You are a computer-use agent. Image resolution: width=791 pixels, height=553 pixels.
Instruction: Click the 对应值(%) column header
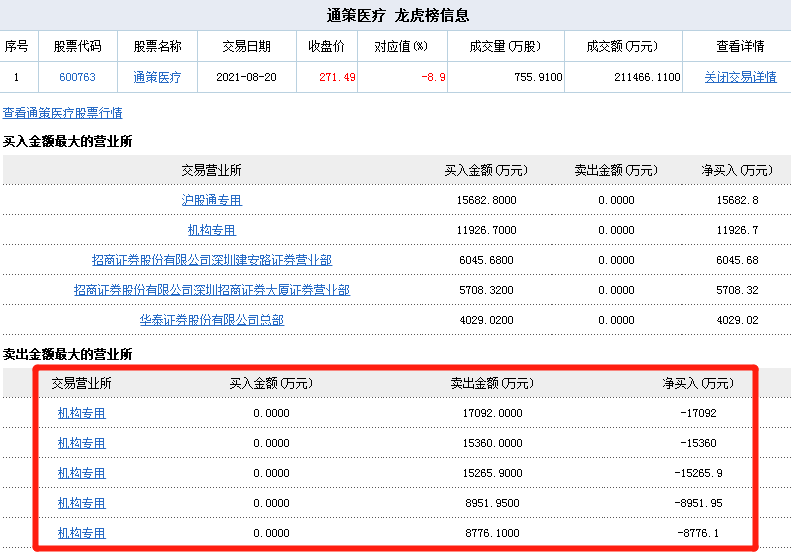[x=401, y=46]
